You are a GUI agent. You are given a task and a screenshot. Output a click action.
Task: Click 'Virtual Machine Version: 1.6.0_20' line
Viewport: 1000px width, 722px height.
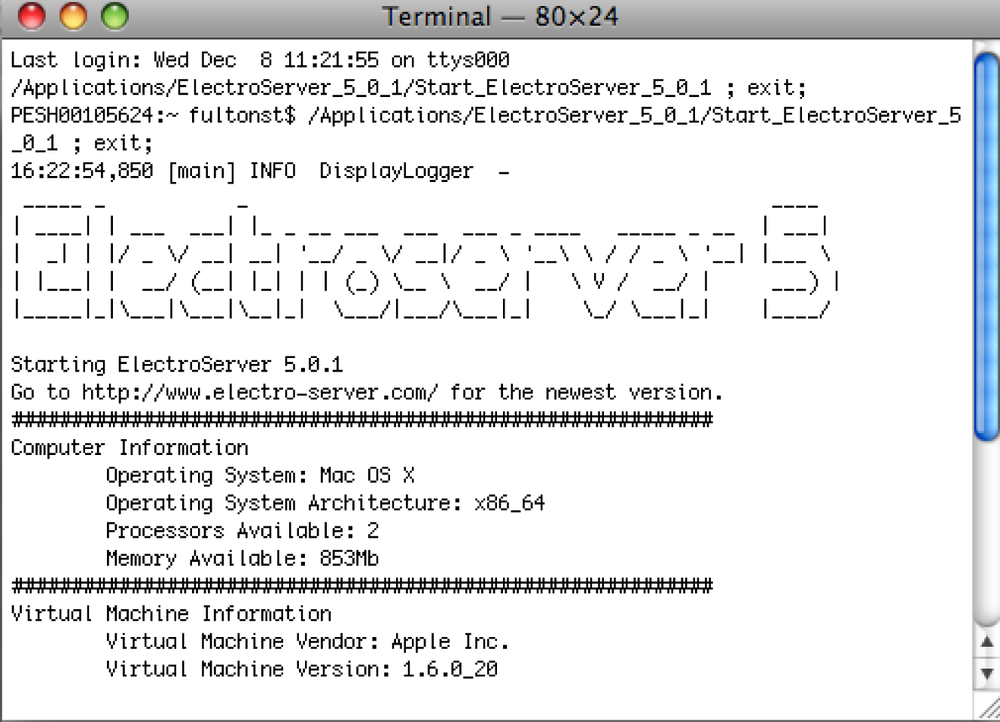pyautogui.click(x=302, y=669)
